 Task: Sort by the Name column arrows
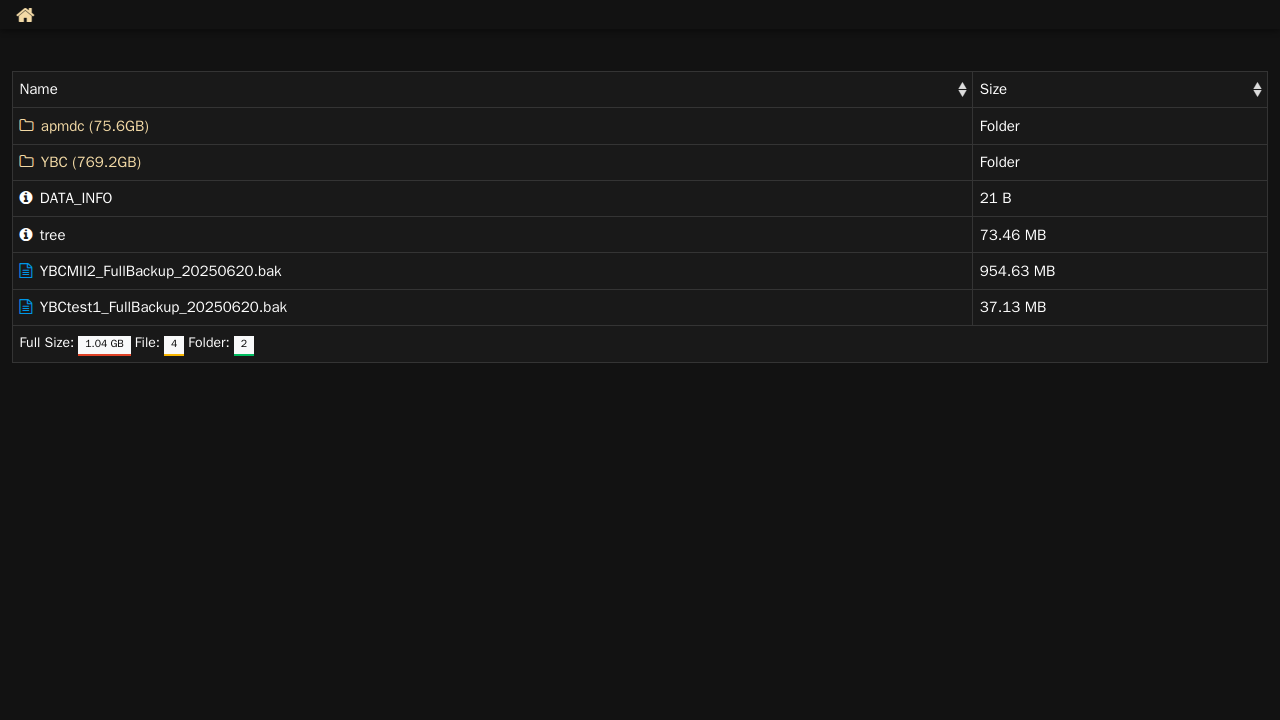[x=962, y=90]
